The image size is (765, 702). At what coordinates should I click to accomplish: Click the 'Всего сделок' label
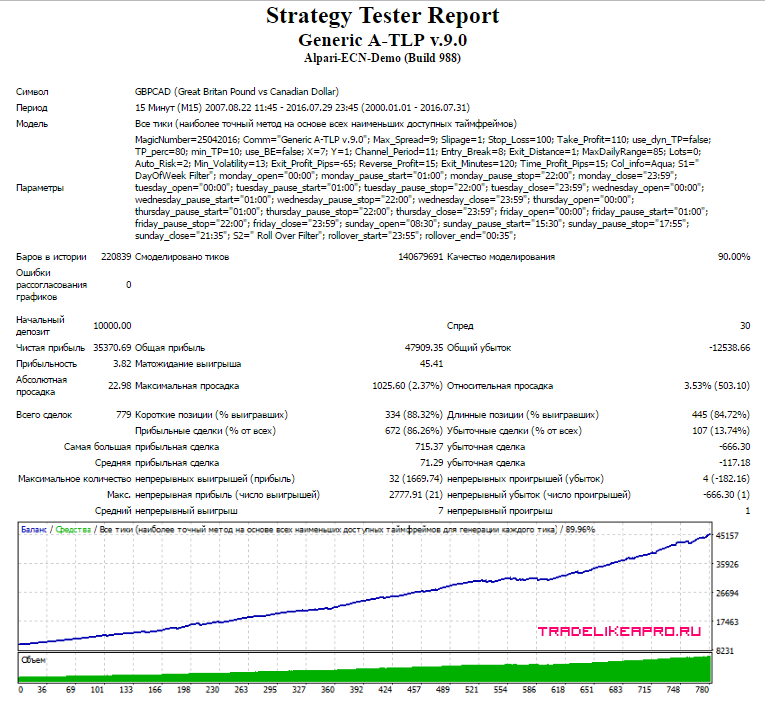point(44,415)
